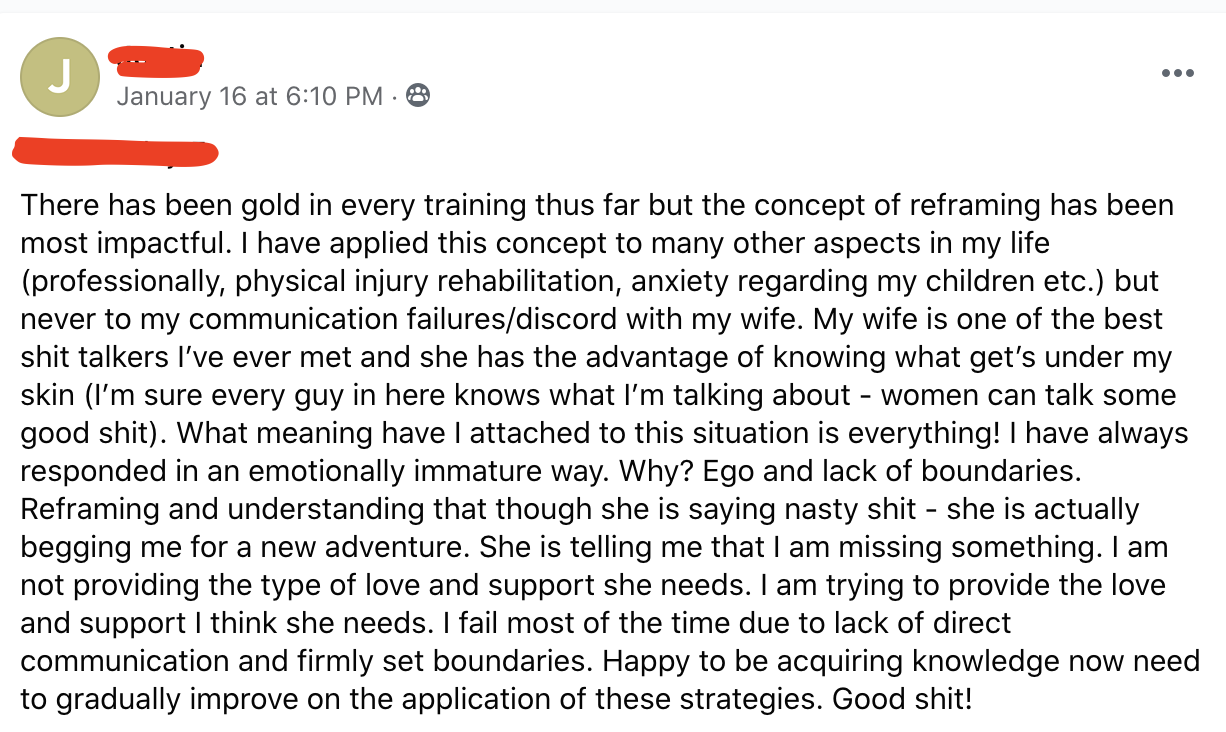Click the phrase "Happy to be acquiring knowledge"
Image resolution: width=1226 pixels, height=732 pixels.
coord(768,663)
